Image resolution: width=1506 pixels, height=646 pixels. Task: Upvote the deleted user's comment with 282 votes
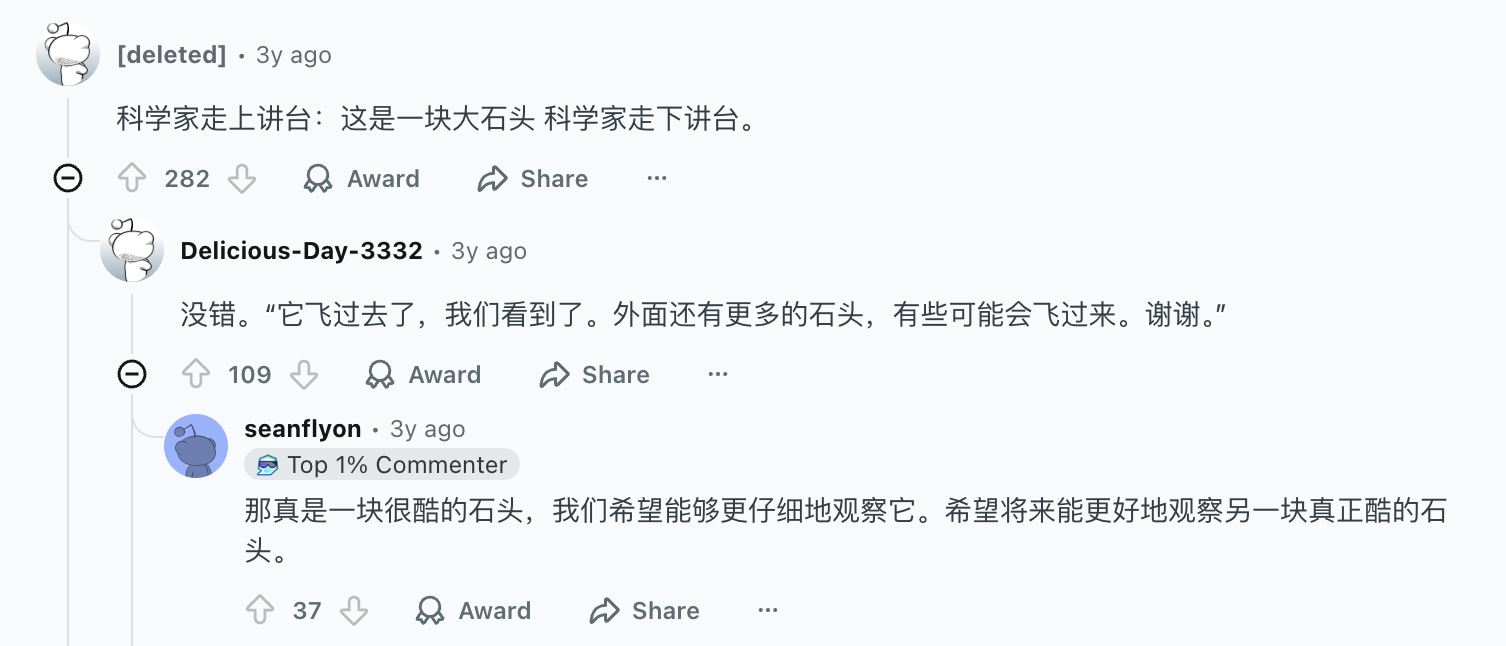coord(132,179)
